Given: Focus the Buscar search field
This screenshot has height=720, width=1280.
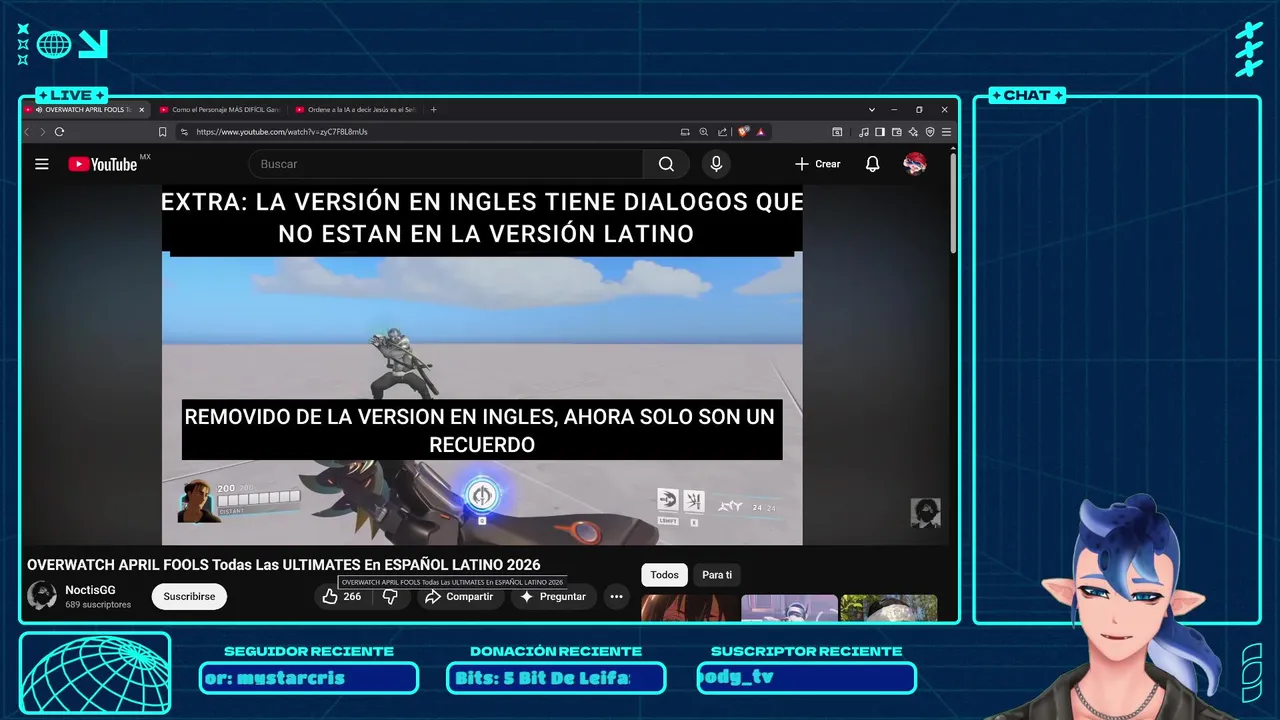Looking at the screenshot, I should click(447, 164).
